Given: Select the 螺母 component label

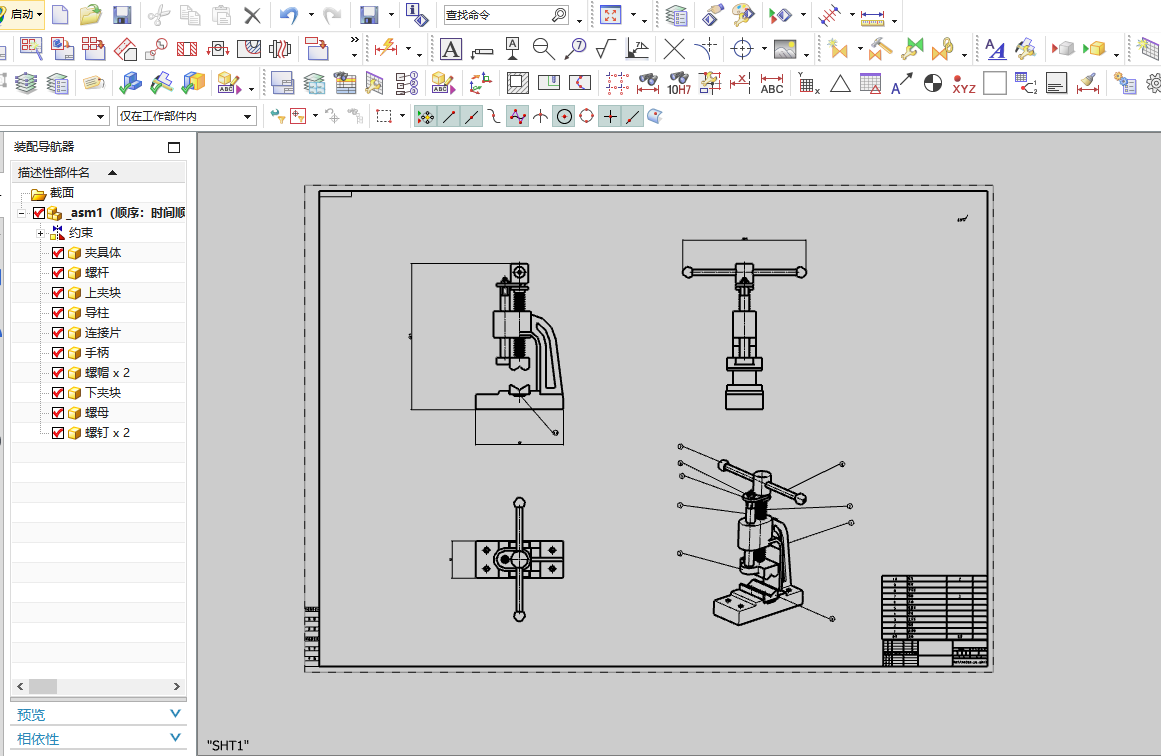Looking at the screenshot, I should tap(96, 412).
